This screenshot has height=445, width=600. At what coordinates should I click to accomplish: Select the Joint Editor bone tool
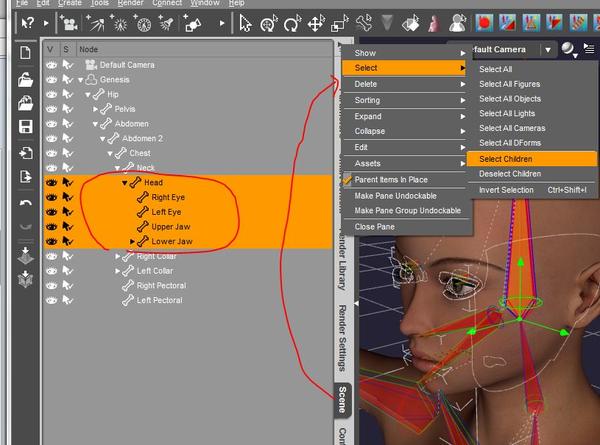[x=364, y=24]
